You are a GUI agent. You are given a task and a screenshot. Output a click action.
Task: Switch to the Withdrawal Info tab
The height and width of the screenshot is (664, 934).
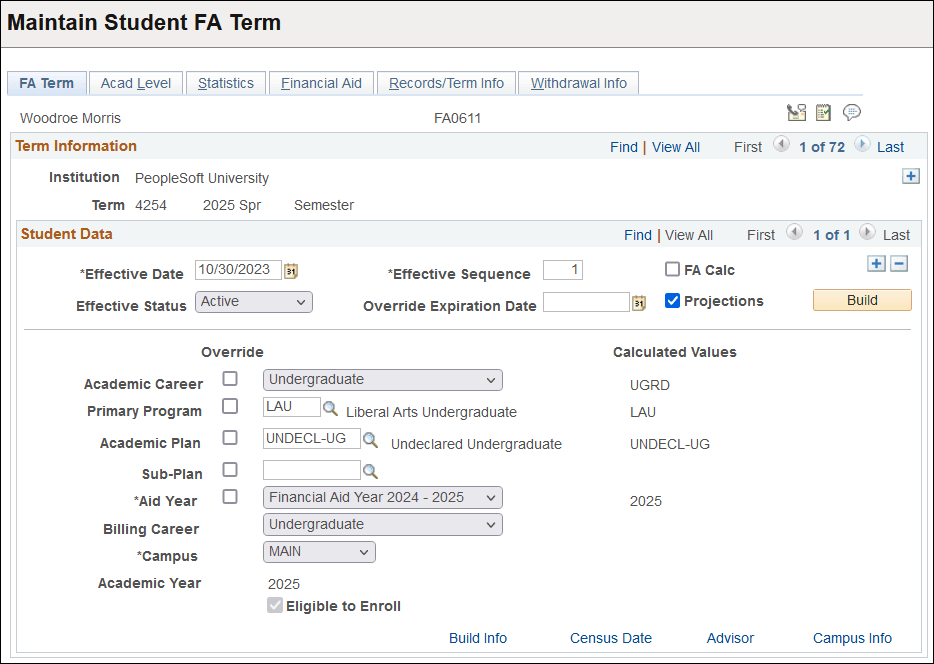pyautogui.click(x=578, y=83)
